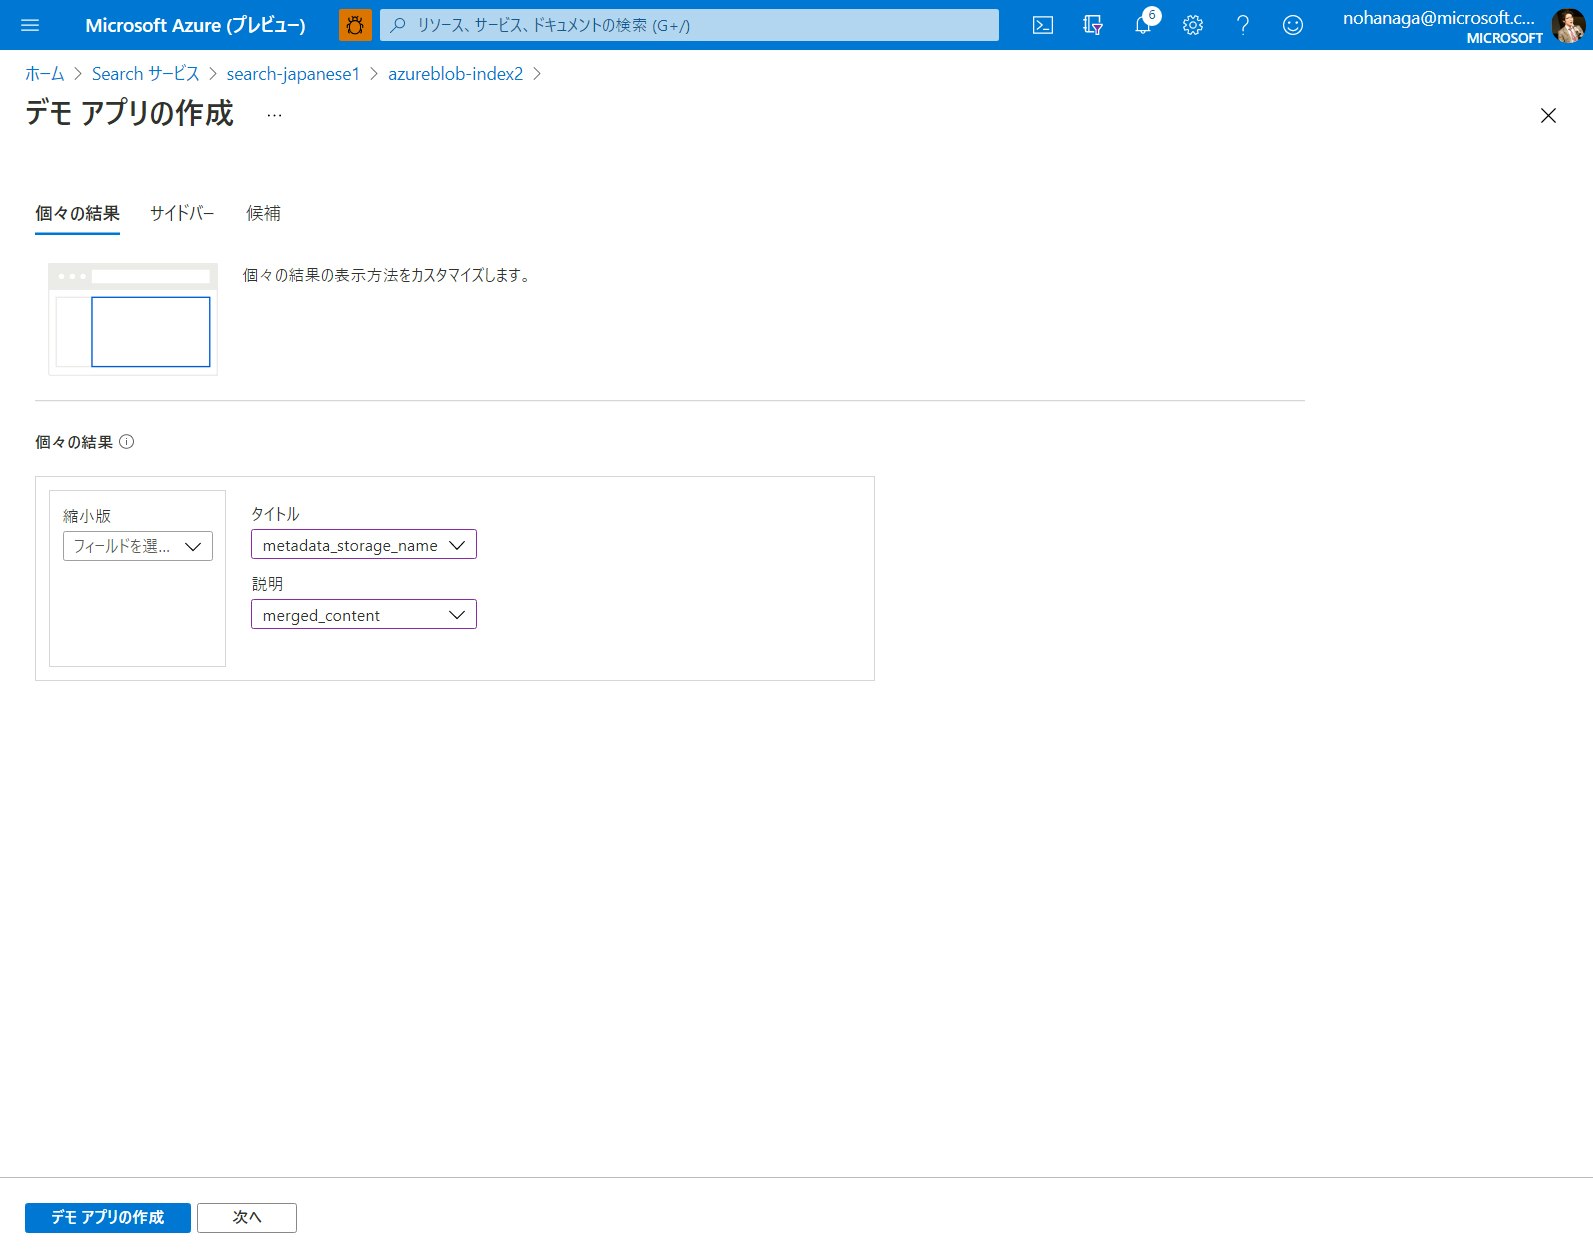Click the nohanaga@microsoft account name
Viewport: 1593px width, 1257px height.
(x=1438, y=18)
